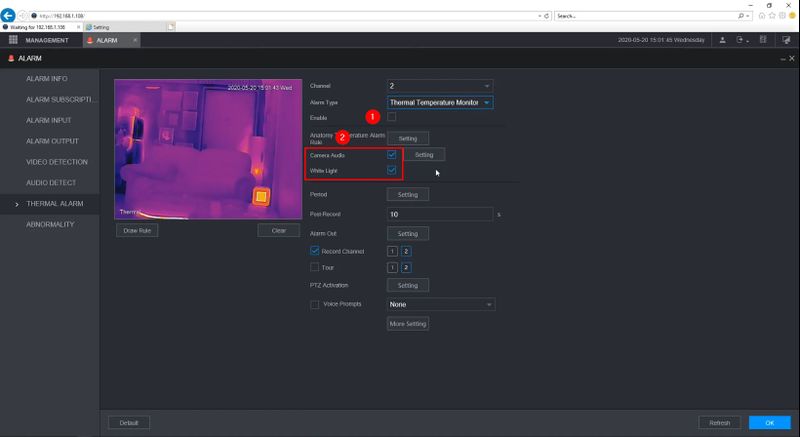Click the thermal camera preview image

coord(208,149)
